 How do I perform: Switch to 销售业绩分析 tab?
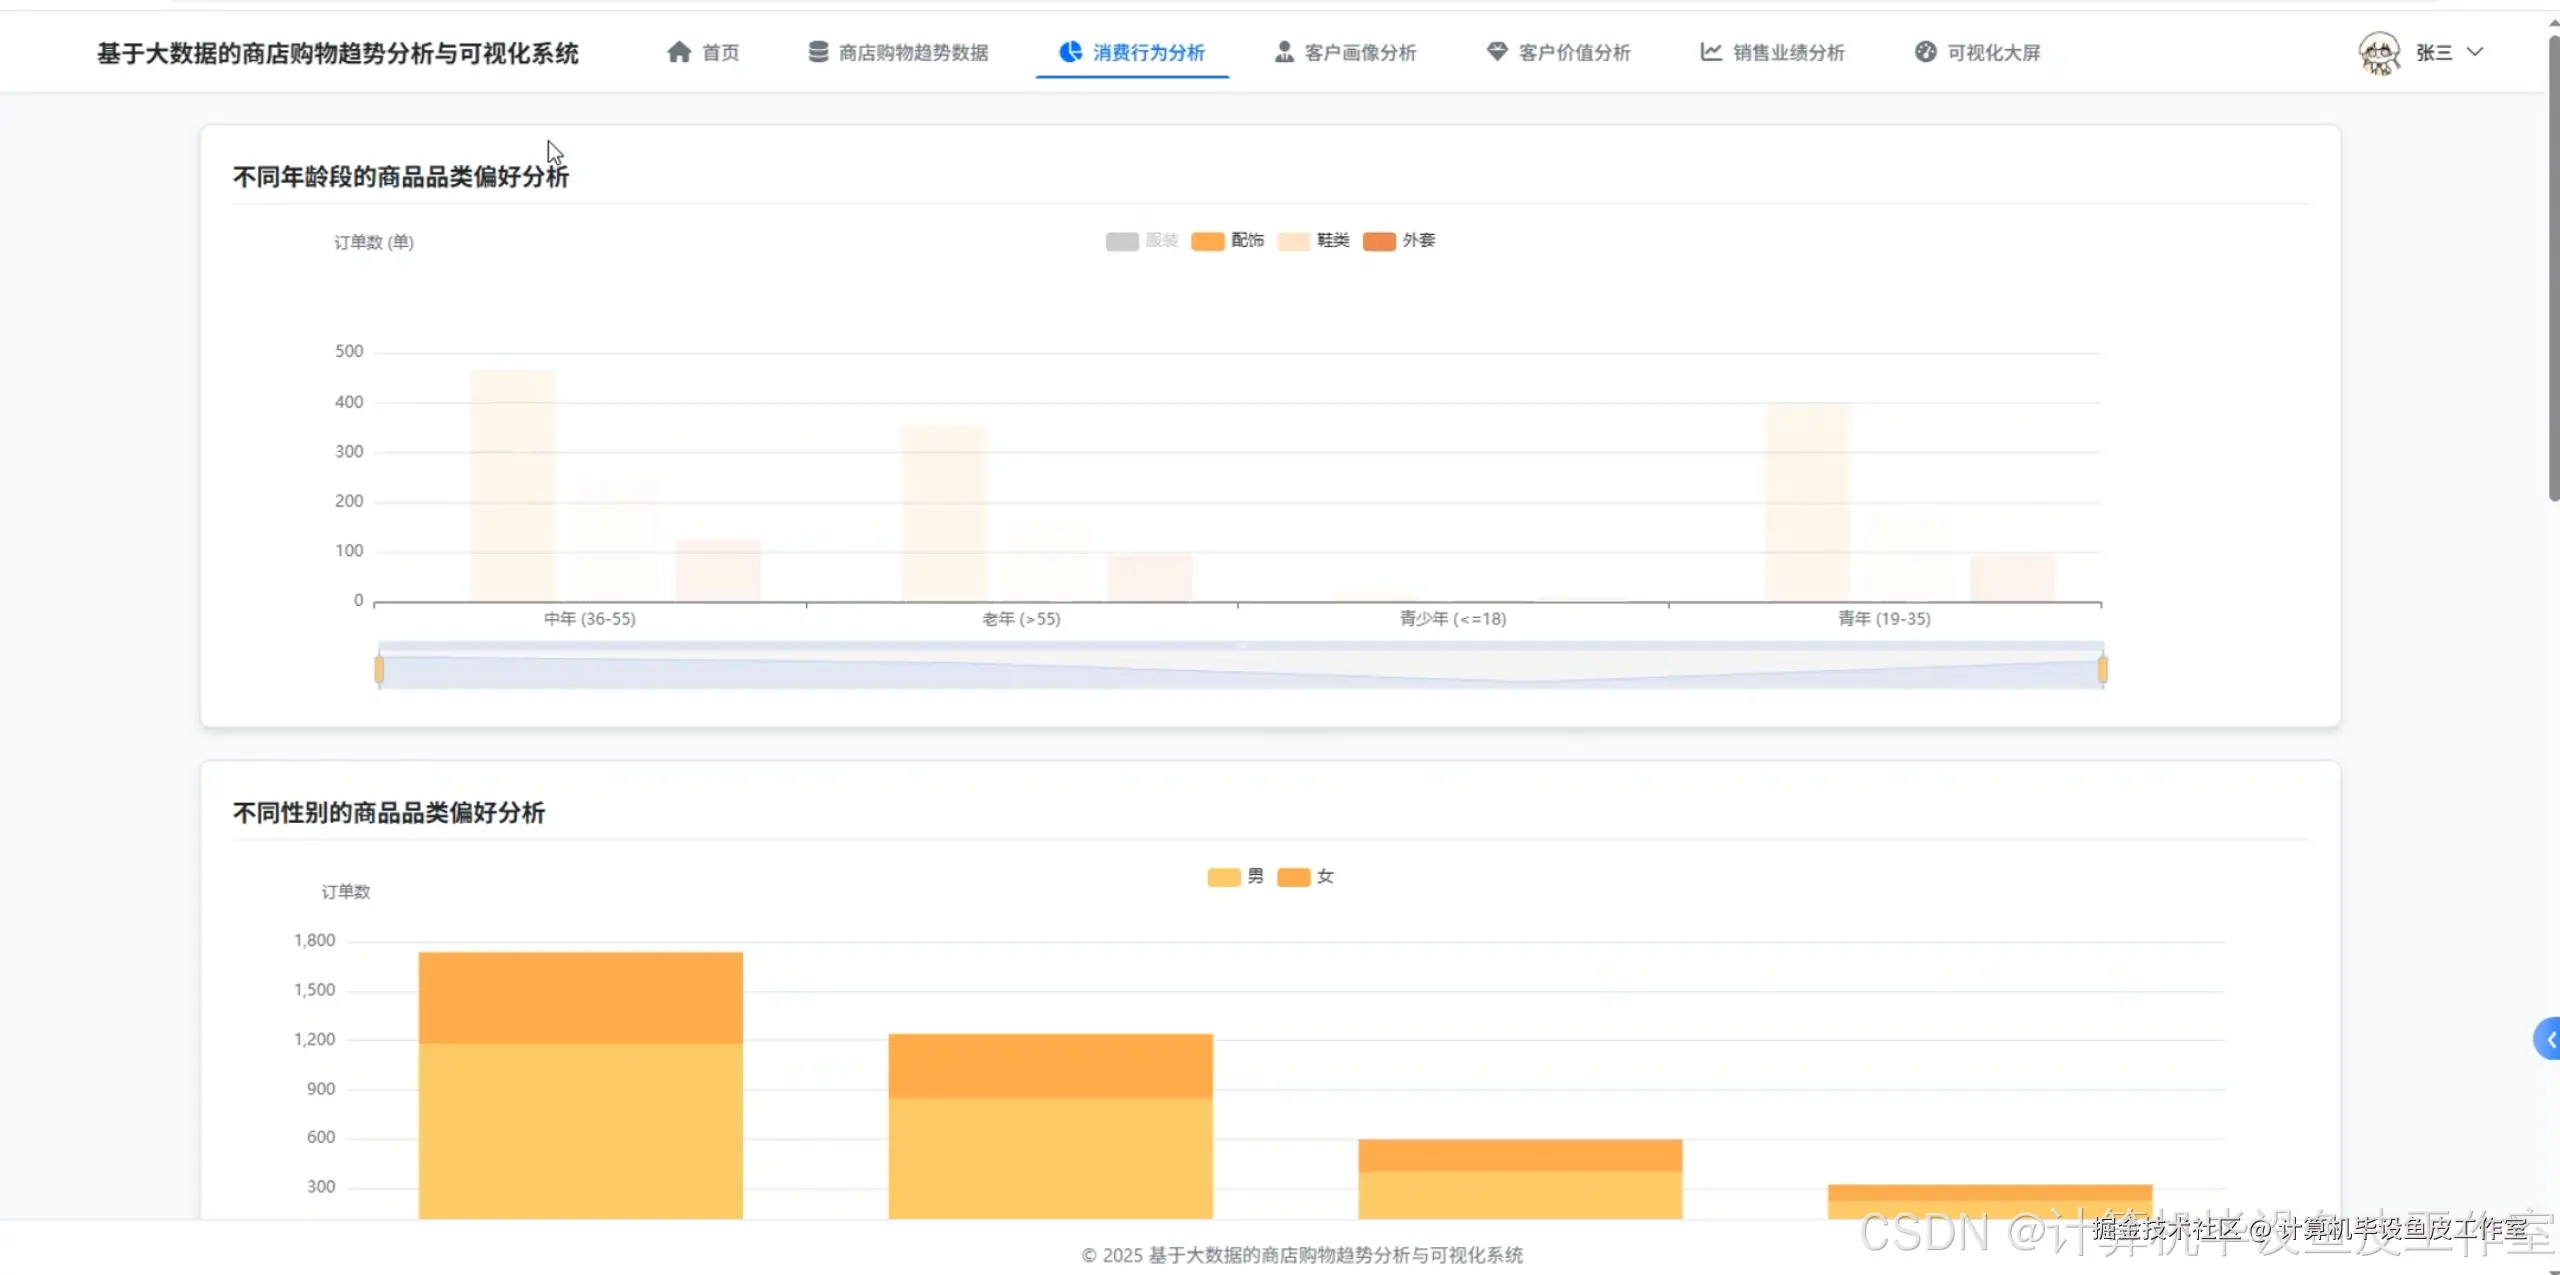click(x=1788, y=52)
